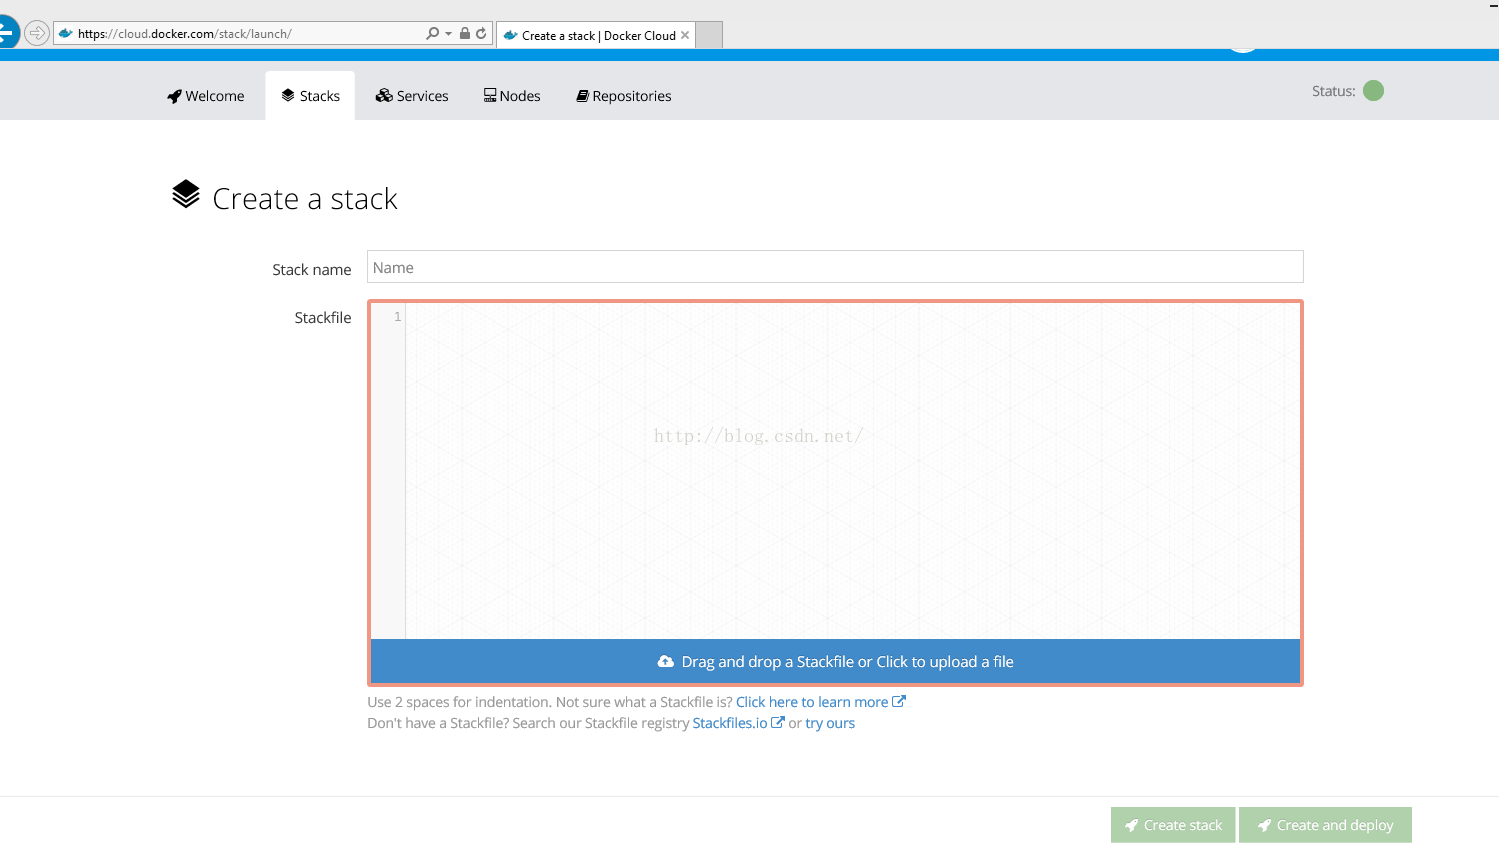The image size is (1499, 850).
Task: Click the Stackfile field label
Action: (323, 318)
